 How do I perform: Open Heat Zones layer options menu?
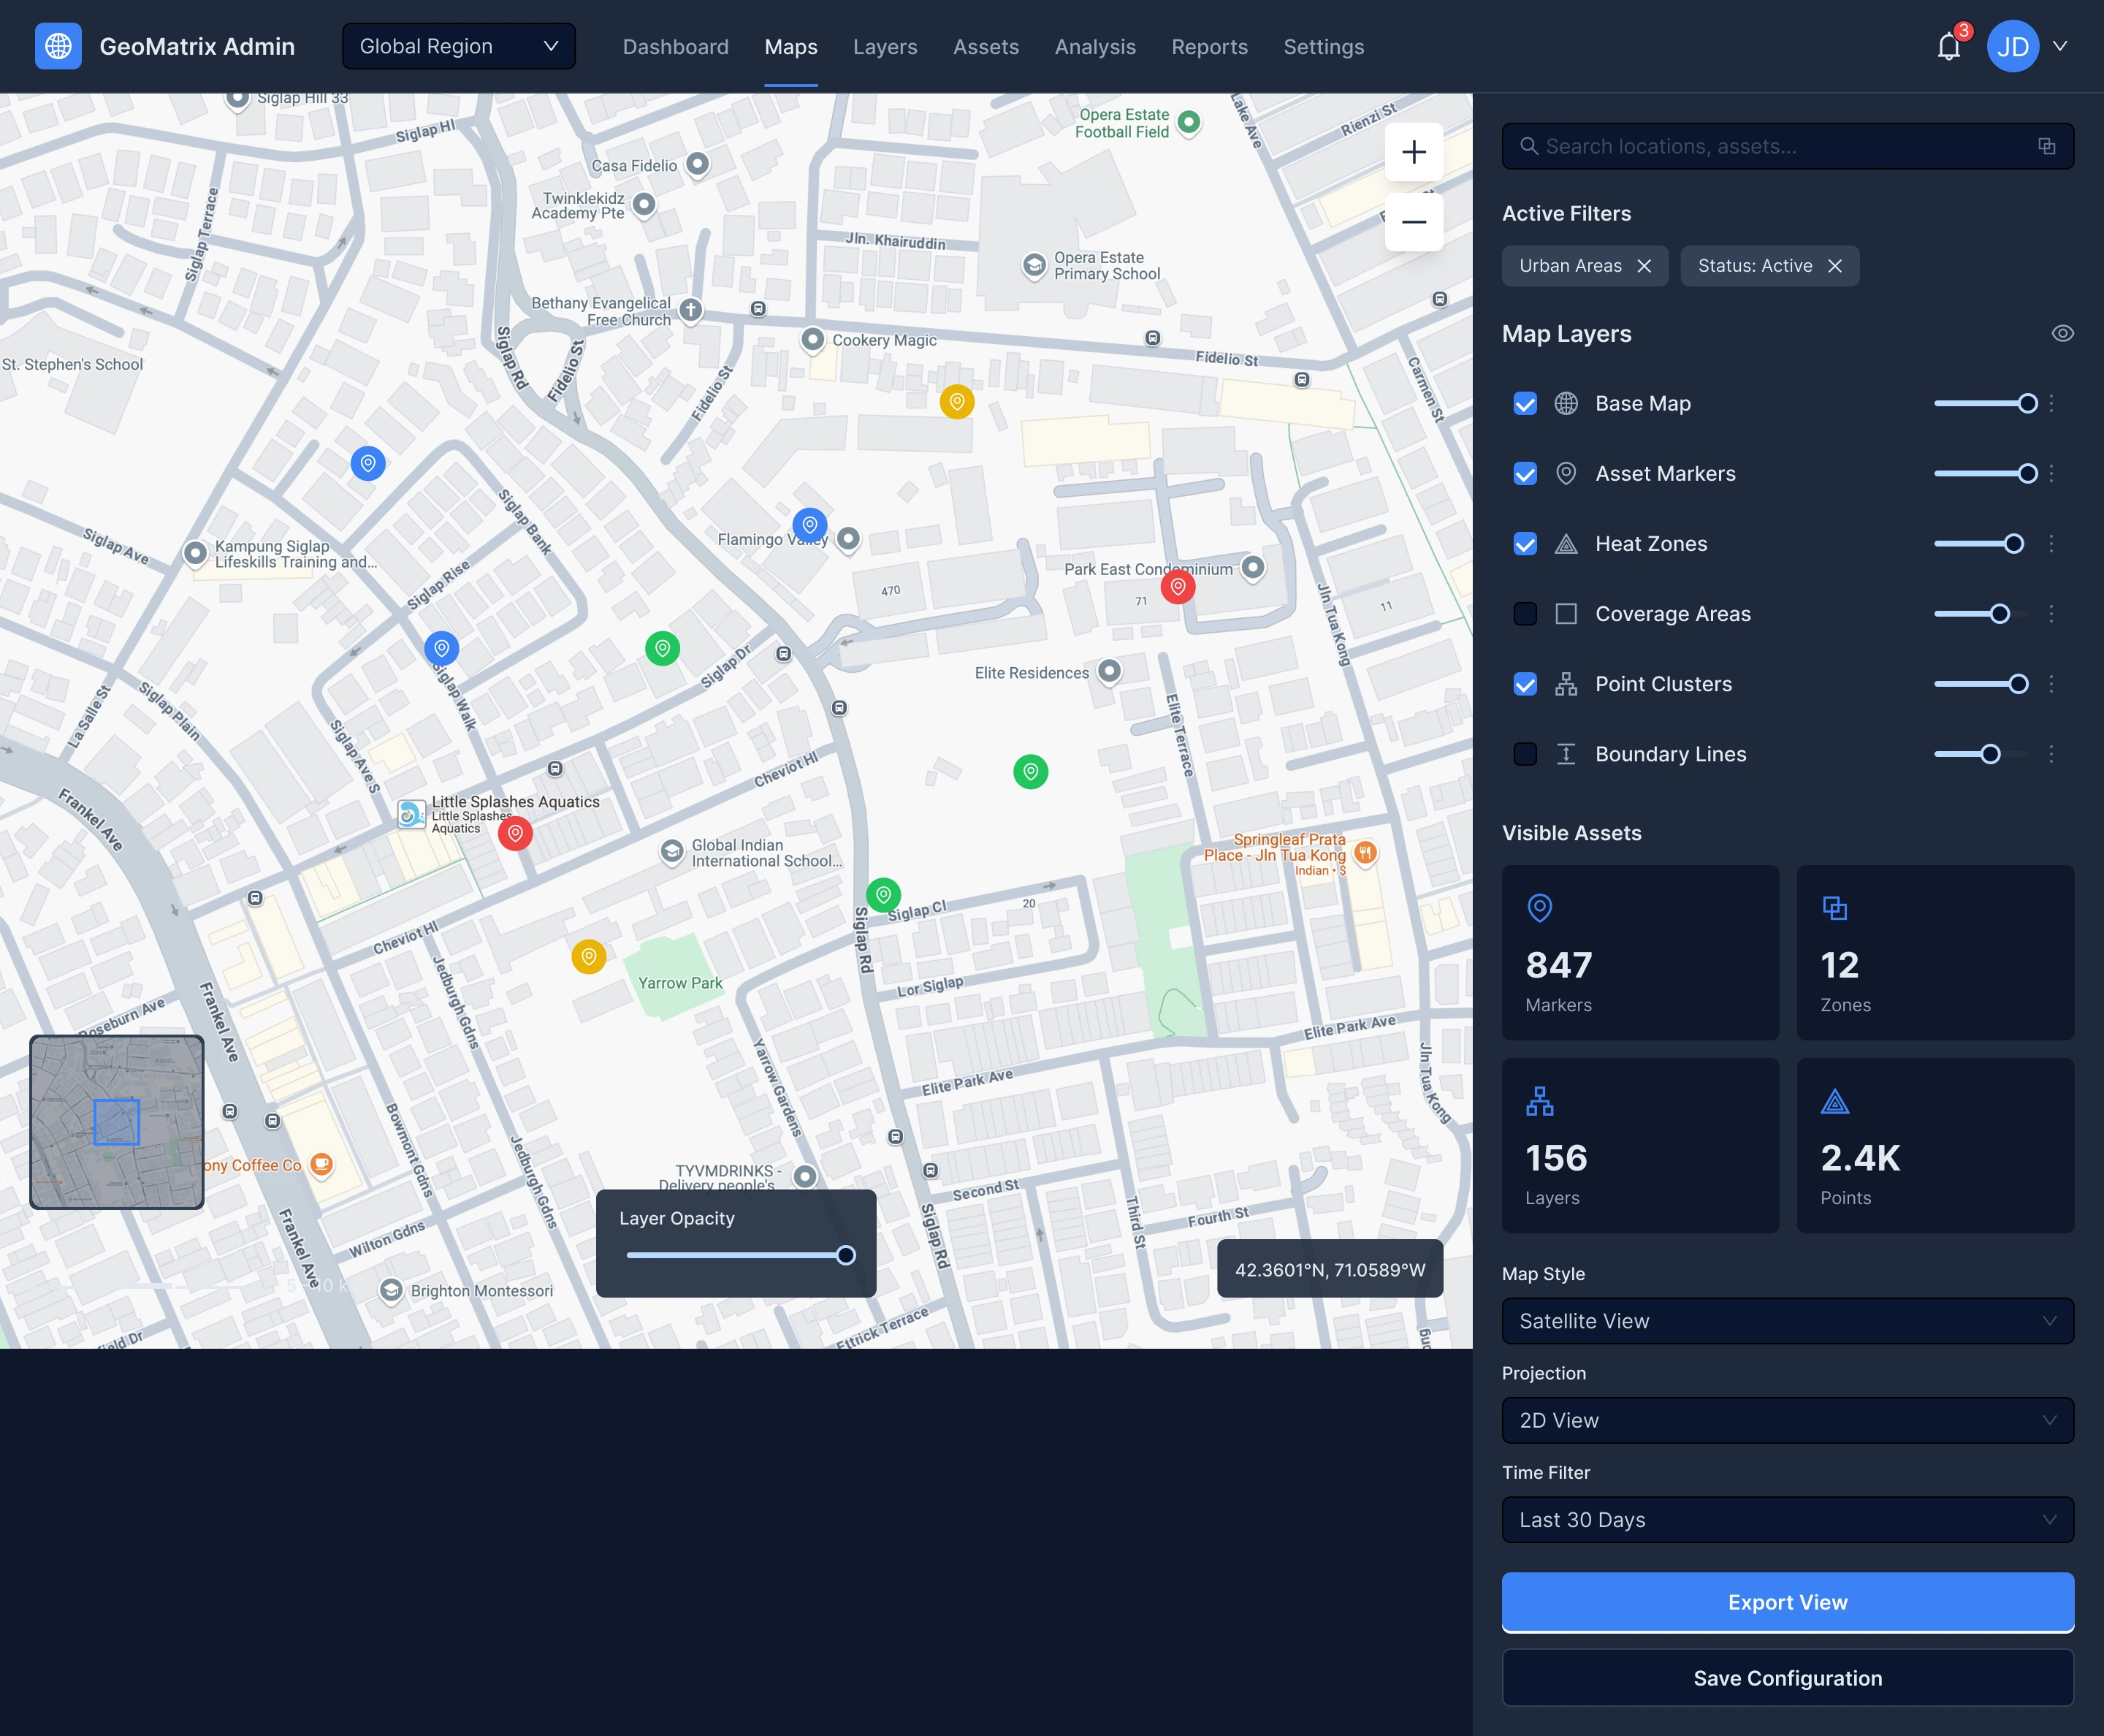click(x=2051, y=544)
